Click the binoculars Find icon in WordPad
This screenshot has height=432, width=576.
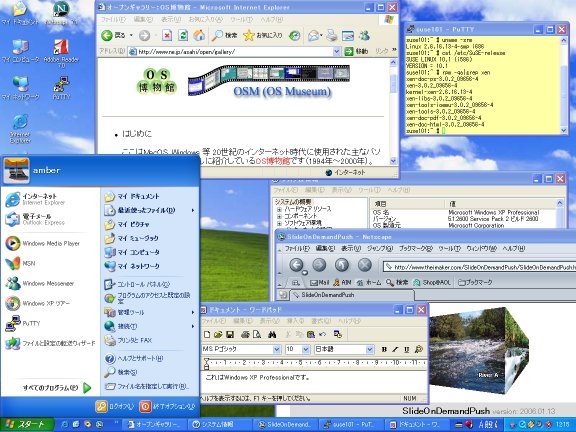272,334
